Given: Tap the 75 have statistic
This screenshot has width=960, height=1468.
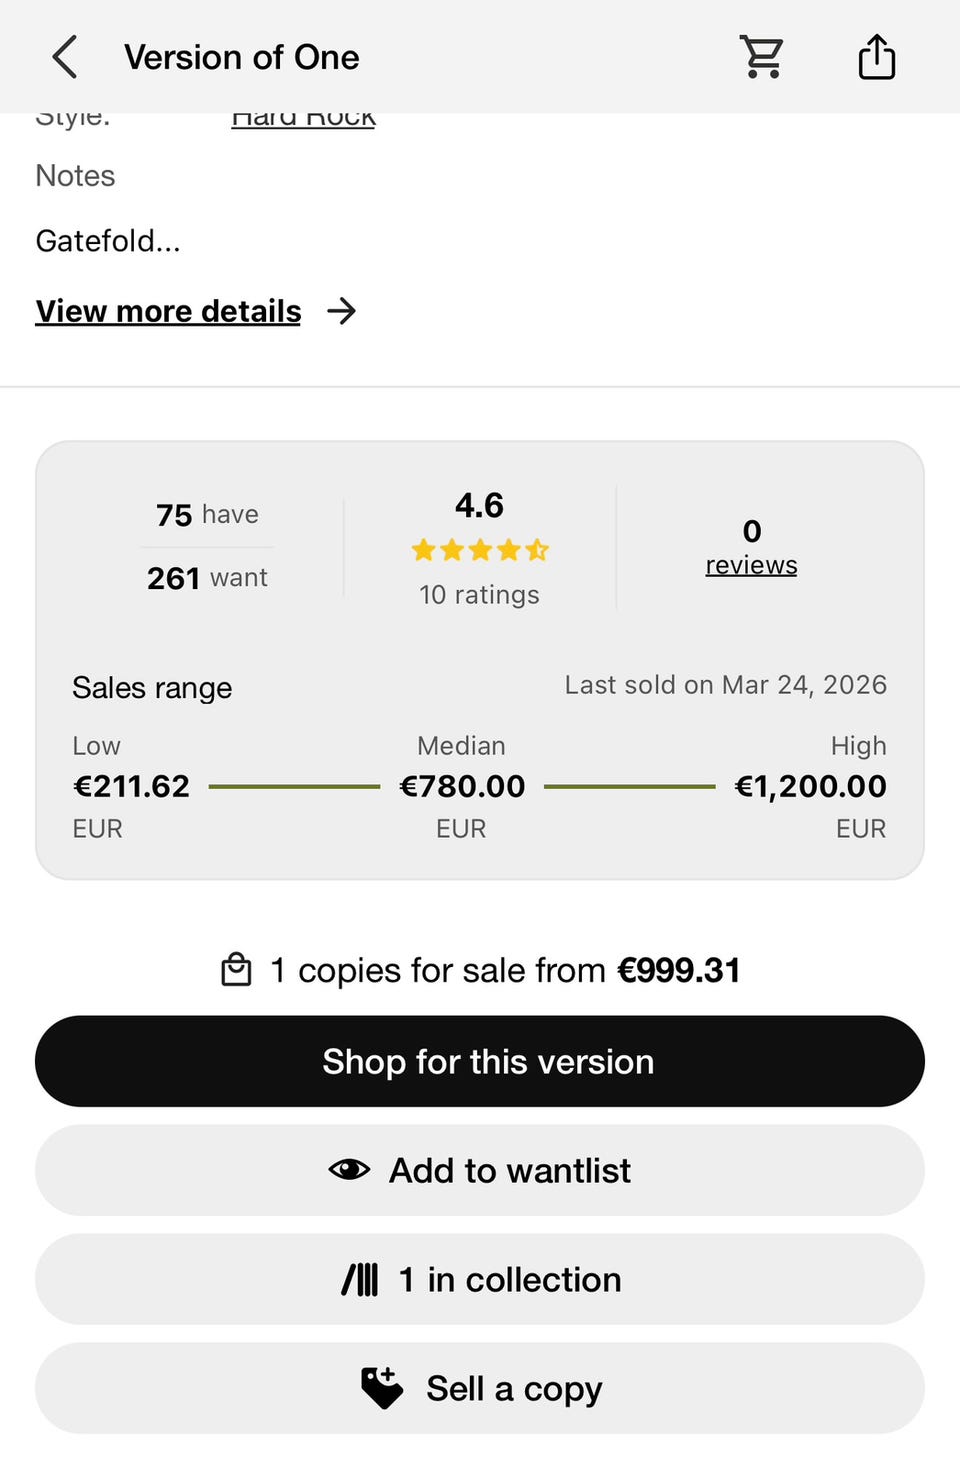Looking at the screenshot, I should tap(207, 515).
